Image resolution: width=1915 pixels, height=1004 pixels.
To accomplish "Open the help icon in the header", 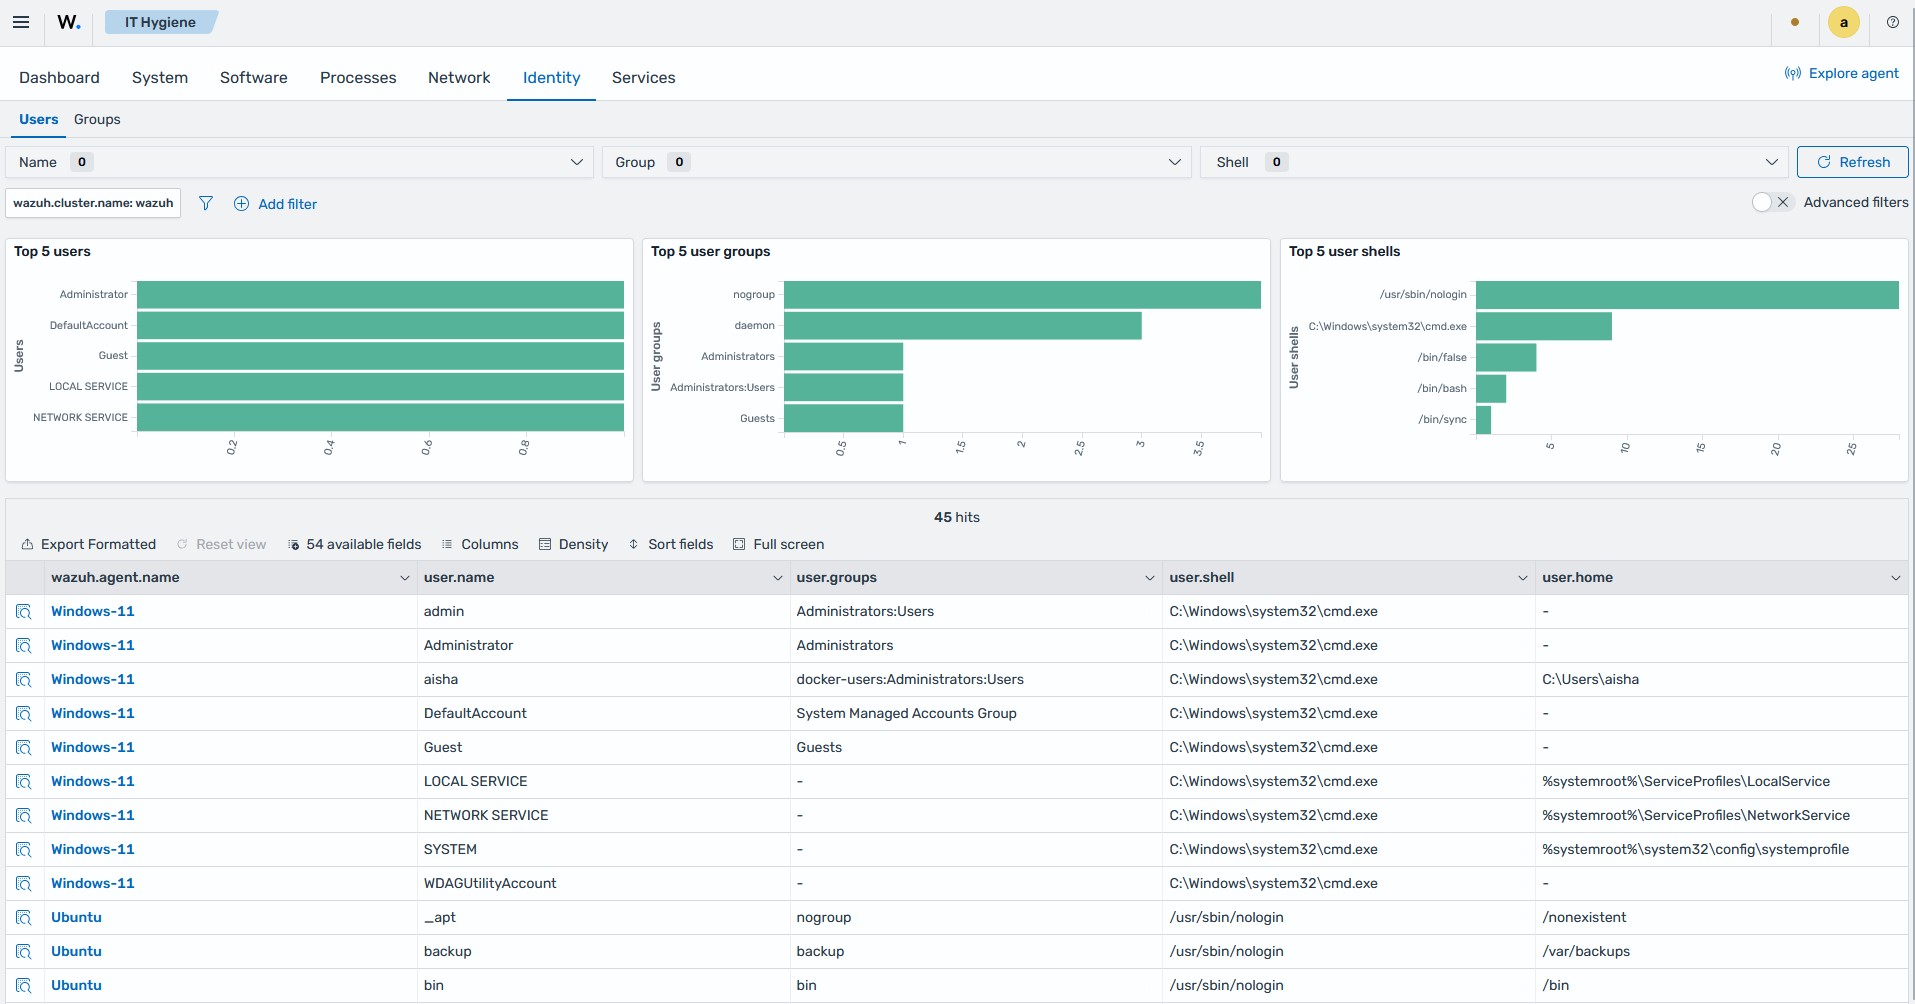I will [1892, 22].
